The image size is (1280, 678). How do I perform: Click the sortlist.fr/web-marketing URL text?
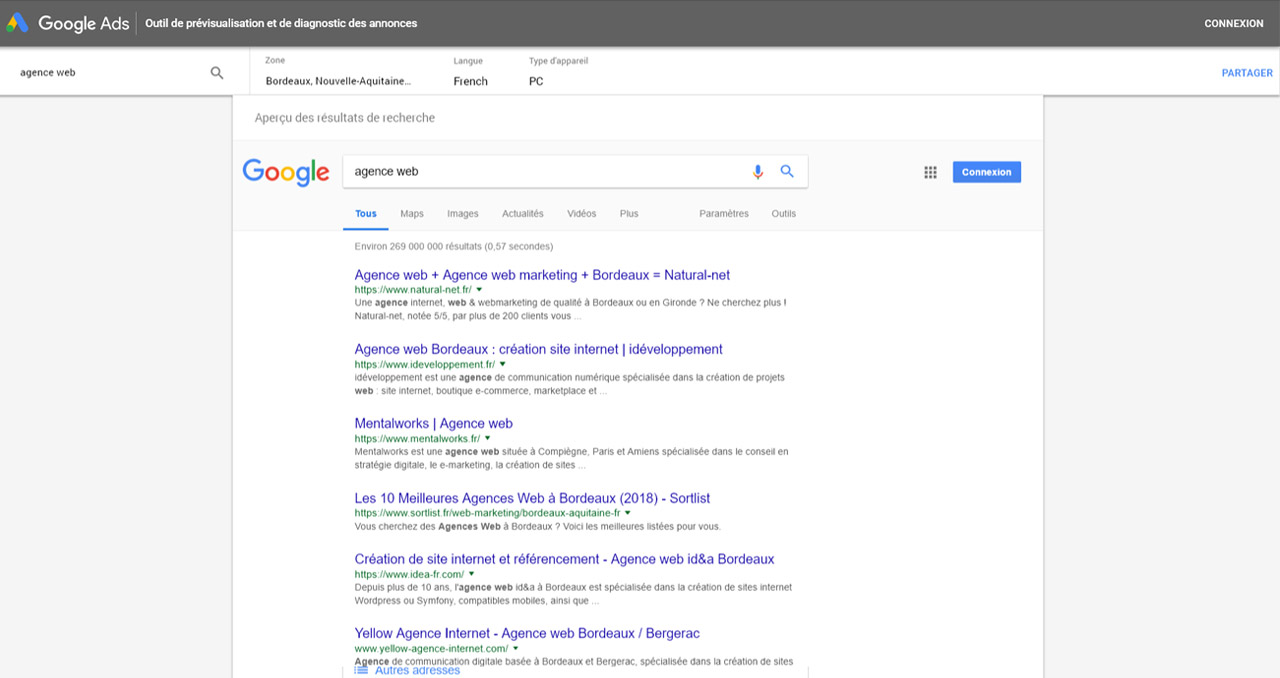coord(488,513)
